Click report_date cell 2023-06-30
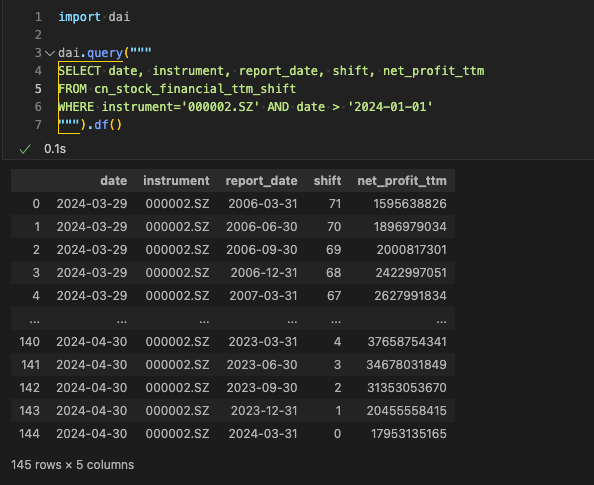594x485 pixels. (262, 365)
